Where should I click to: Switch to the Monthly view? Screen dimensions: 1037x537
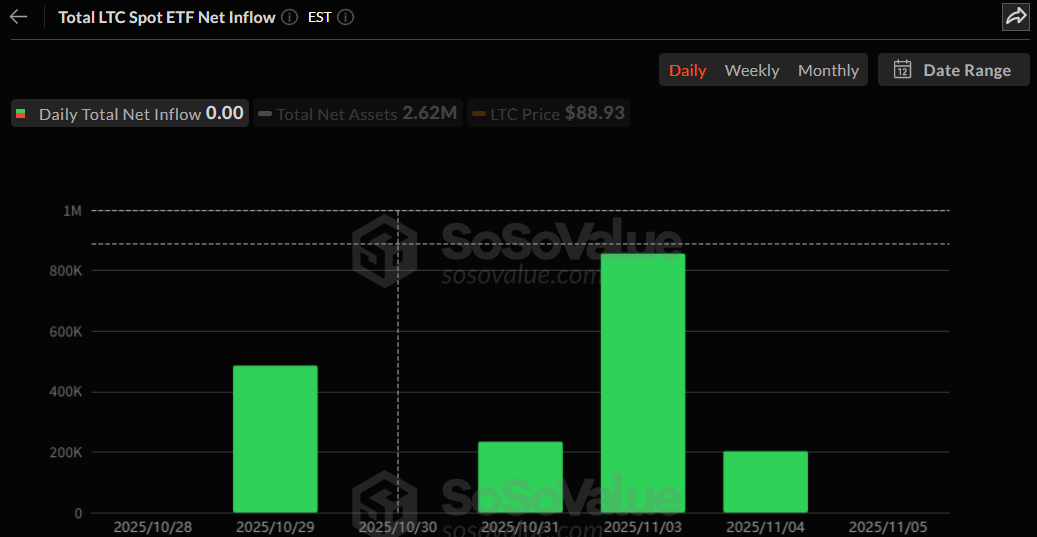click(828, 70)
